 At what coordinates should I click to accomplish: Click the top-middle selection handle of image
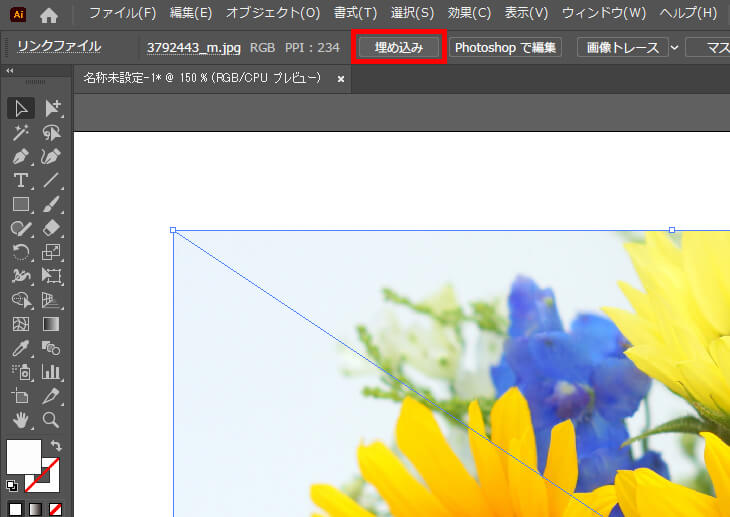click(x=672, y=230)
